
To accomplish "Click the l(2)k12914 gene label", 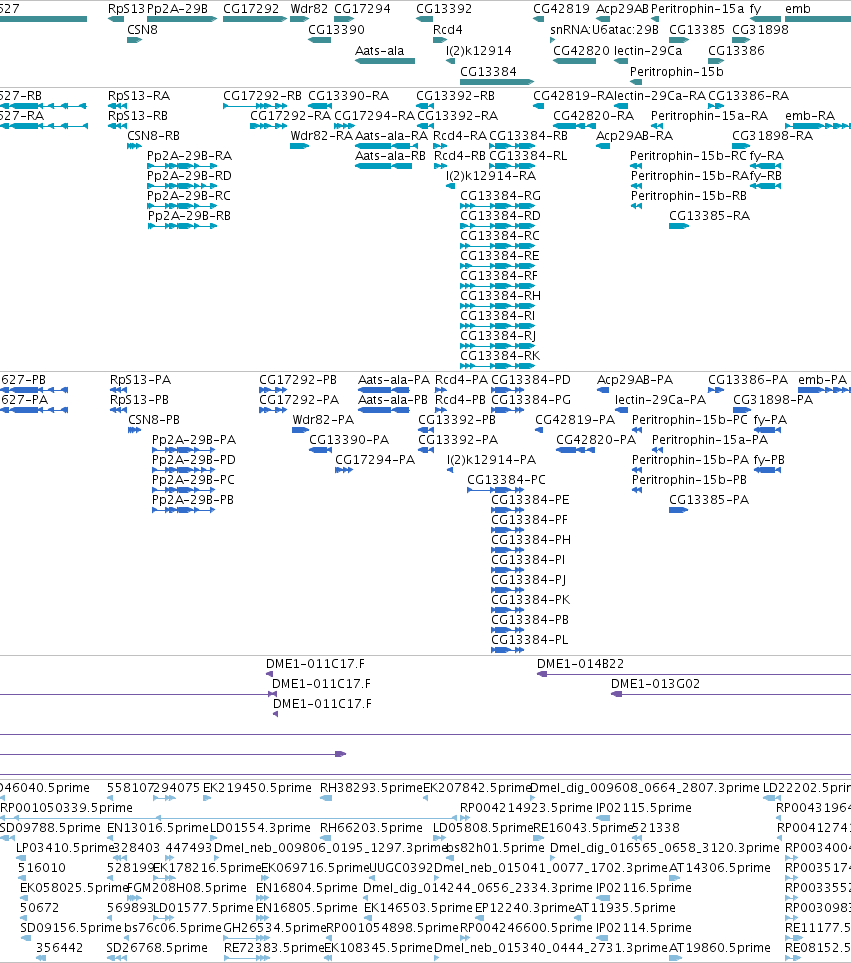I will [x=479, y=50].
